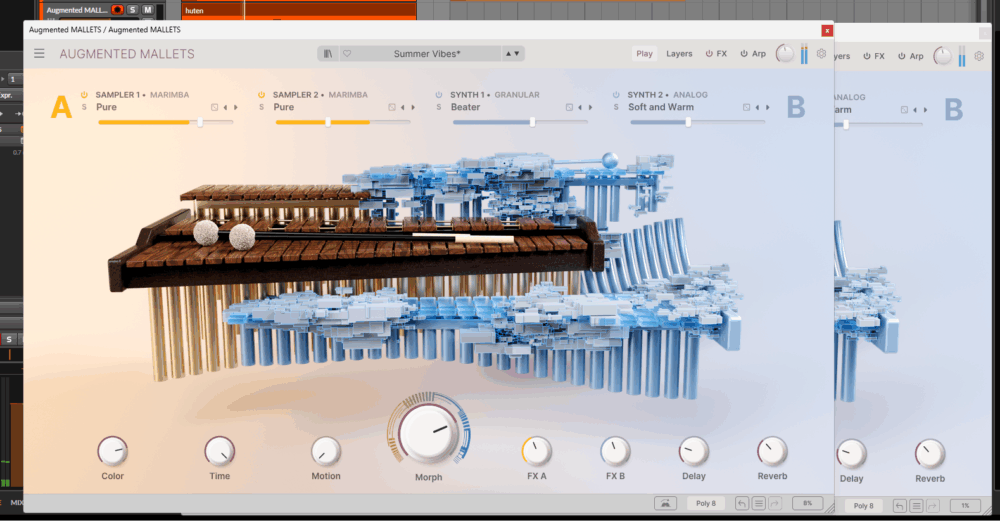This screenshot has height=521, width=1000.
Task: Click the Morph knob
Action: (429, 432)
